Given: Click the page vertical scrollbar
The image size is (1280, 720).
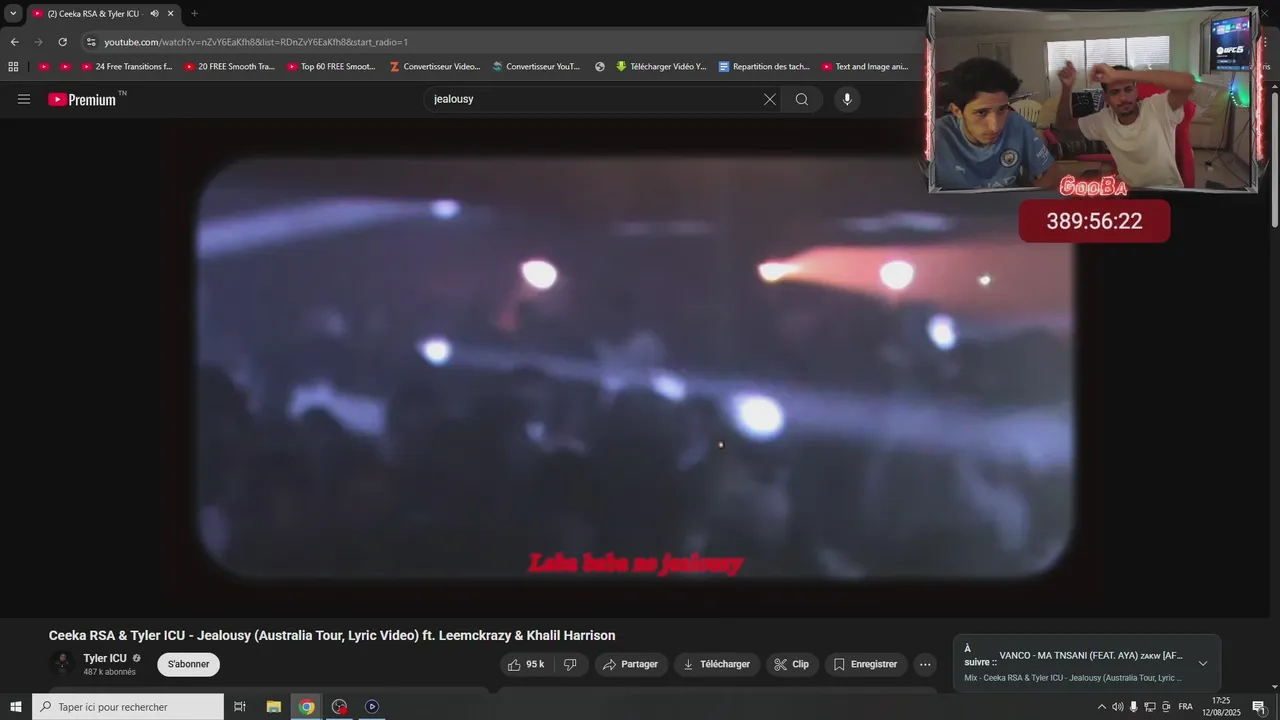Looking at the screenshot, I should [1274, 158].
